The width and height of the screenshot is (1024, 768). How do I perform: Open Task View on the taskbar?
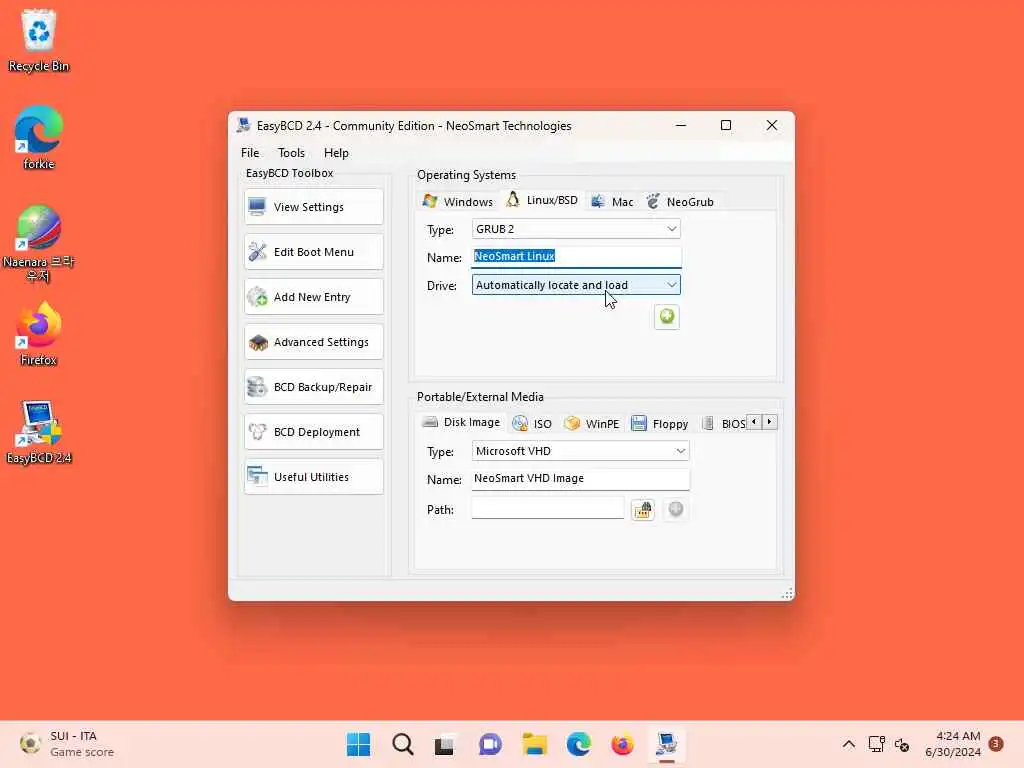point(445,744)
